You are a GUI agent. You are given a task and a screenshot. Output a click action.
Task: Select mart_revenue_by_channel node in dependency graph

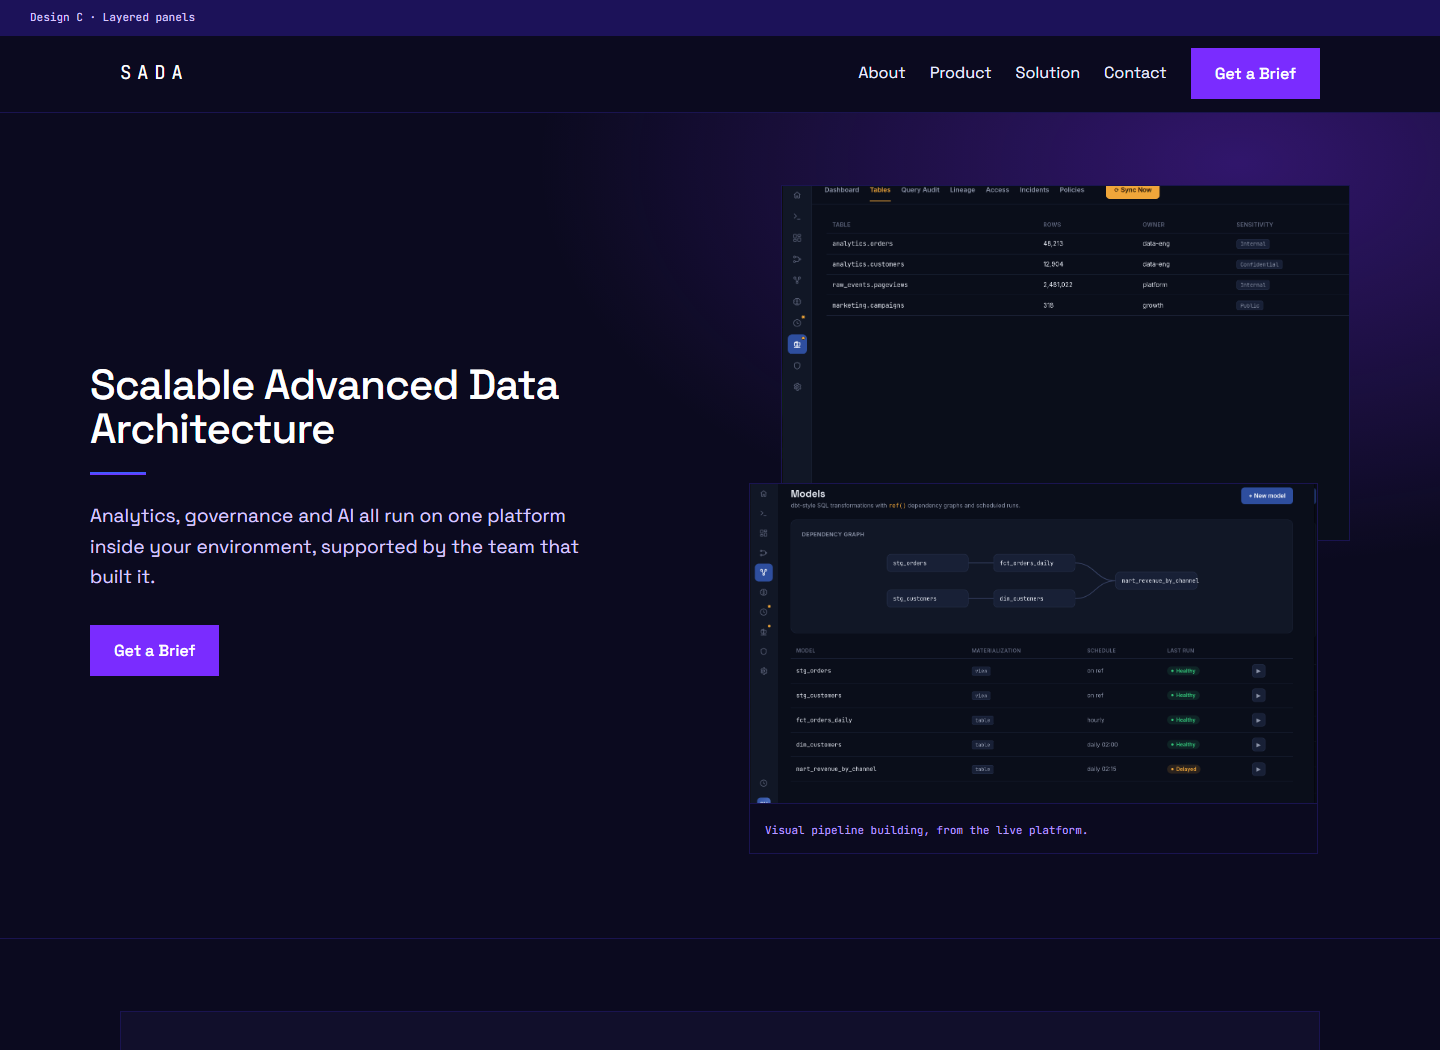point(1159,581)
